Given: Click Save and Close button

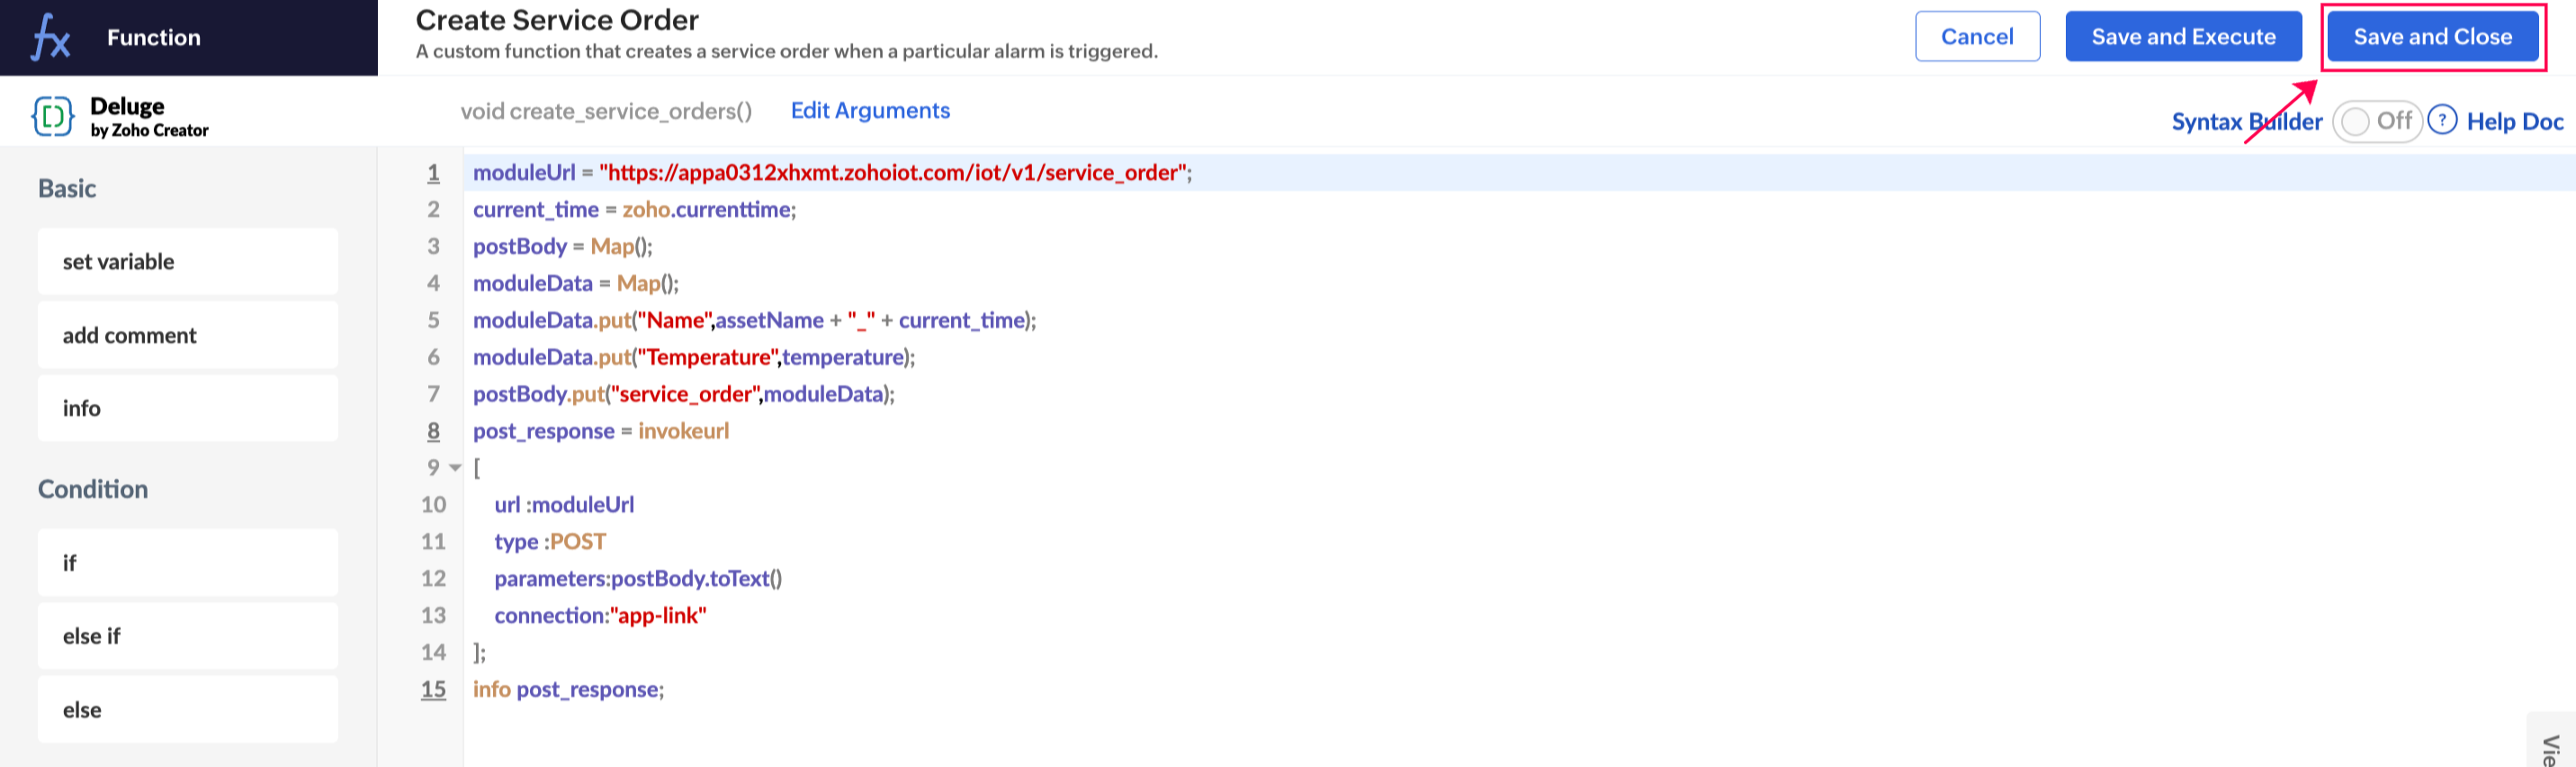Looking at the screenshot, I should [x=2432, y=37].
